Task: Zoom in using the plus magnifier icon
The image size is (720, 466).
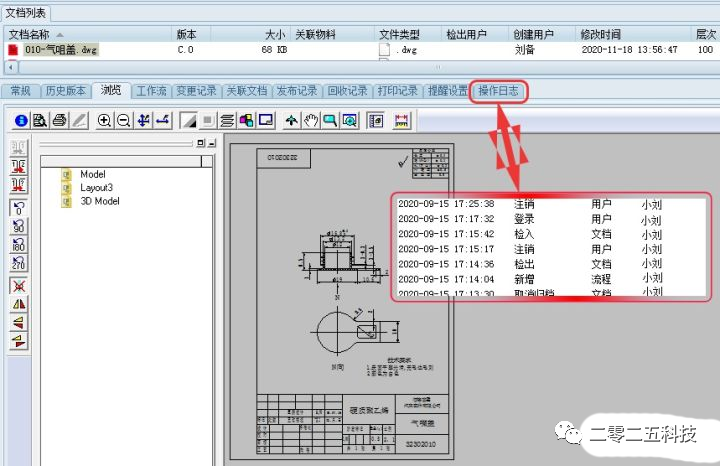Action: click(x=104, y=121)
